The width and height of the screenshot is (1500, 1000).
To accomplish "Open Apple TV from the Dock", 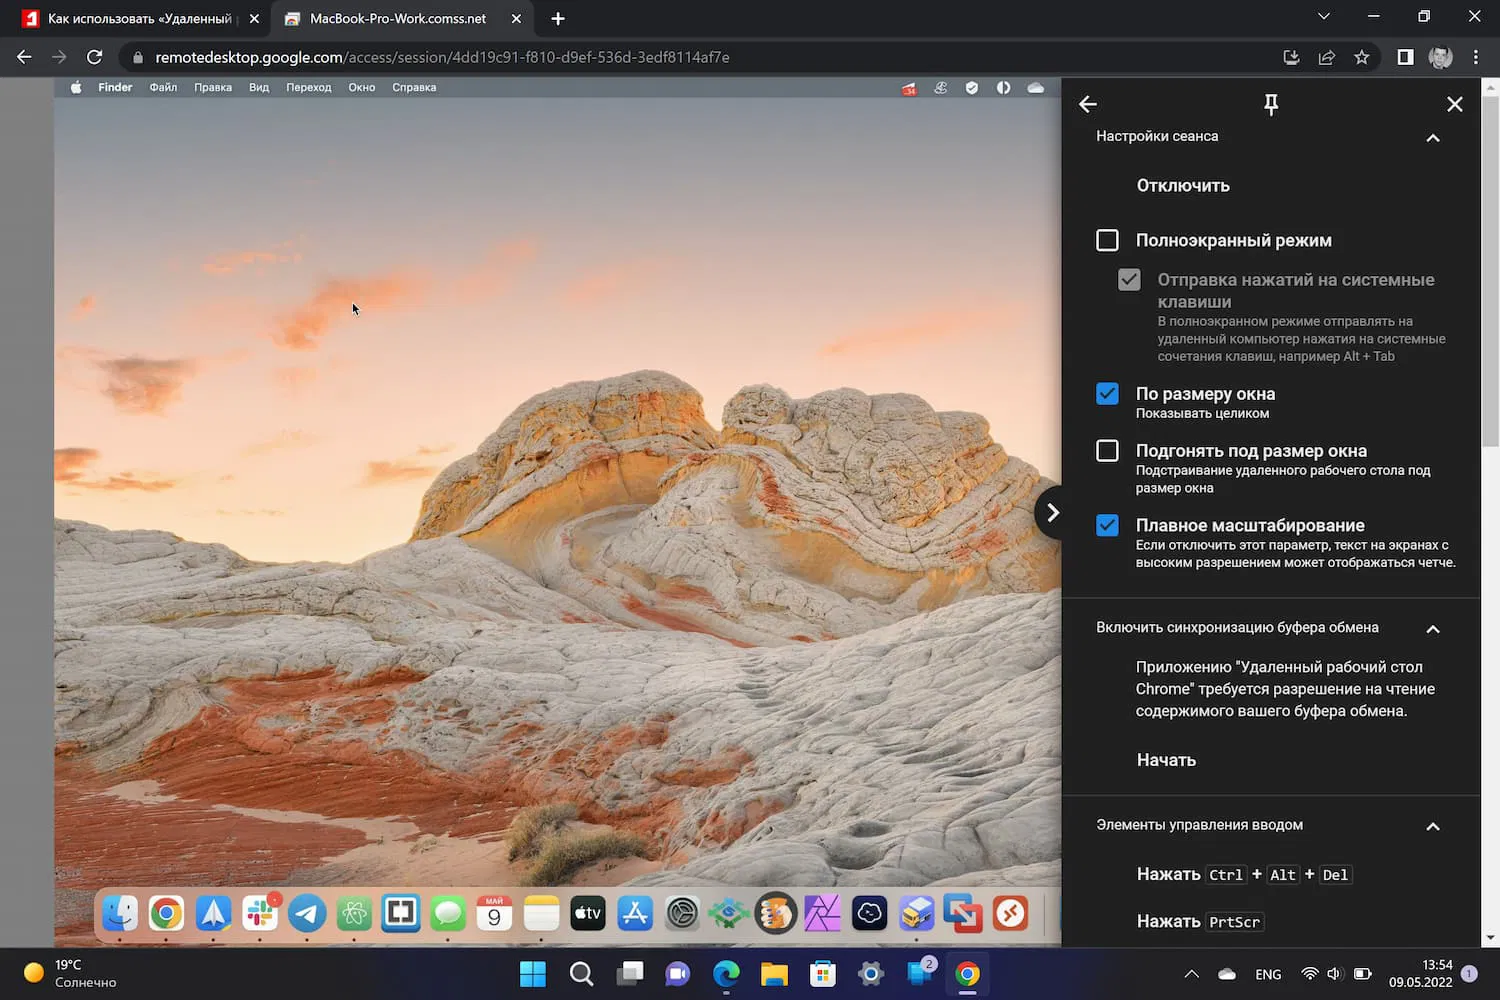I will 587,913.
